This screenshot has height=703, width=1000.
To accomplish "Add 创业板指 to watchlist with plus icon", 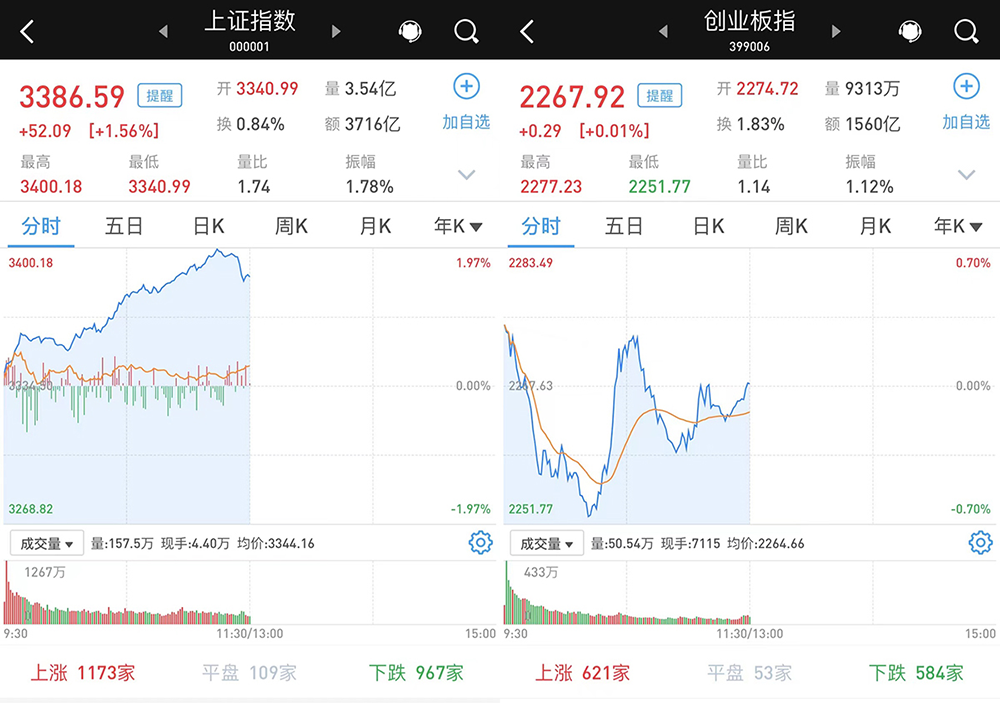I will 965,88.
